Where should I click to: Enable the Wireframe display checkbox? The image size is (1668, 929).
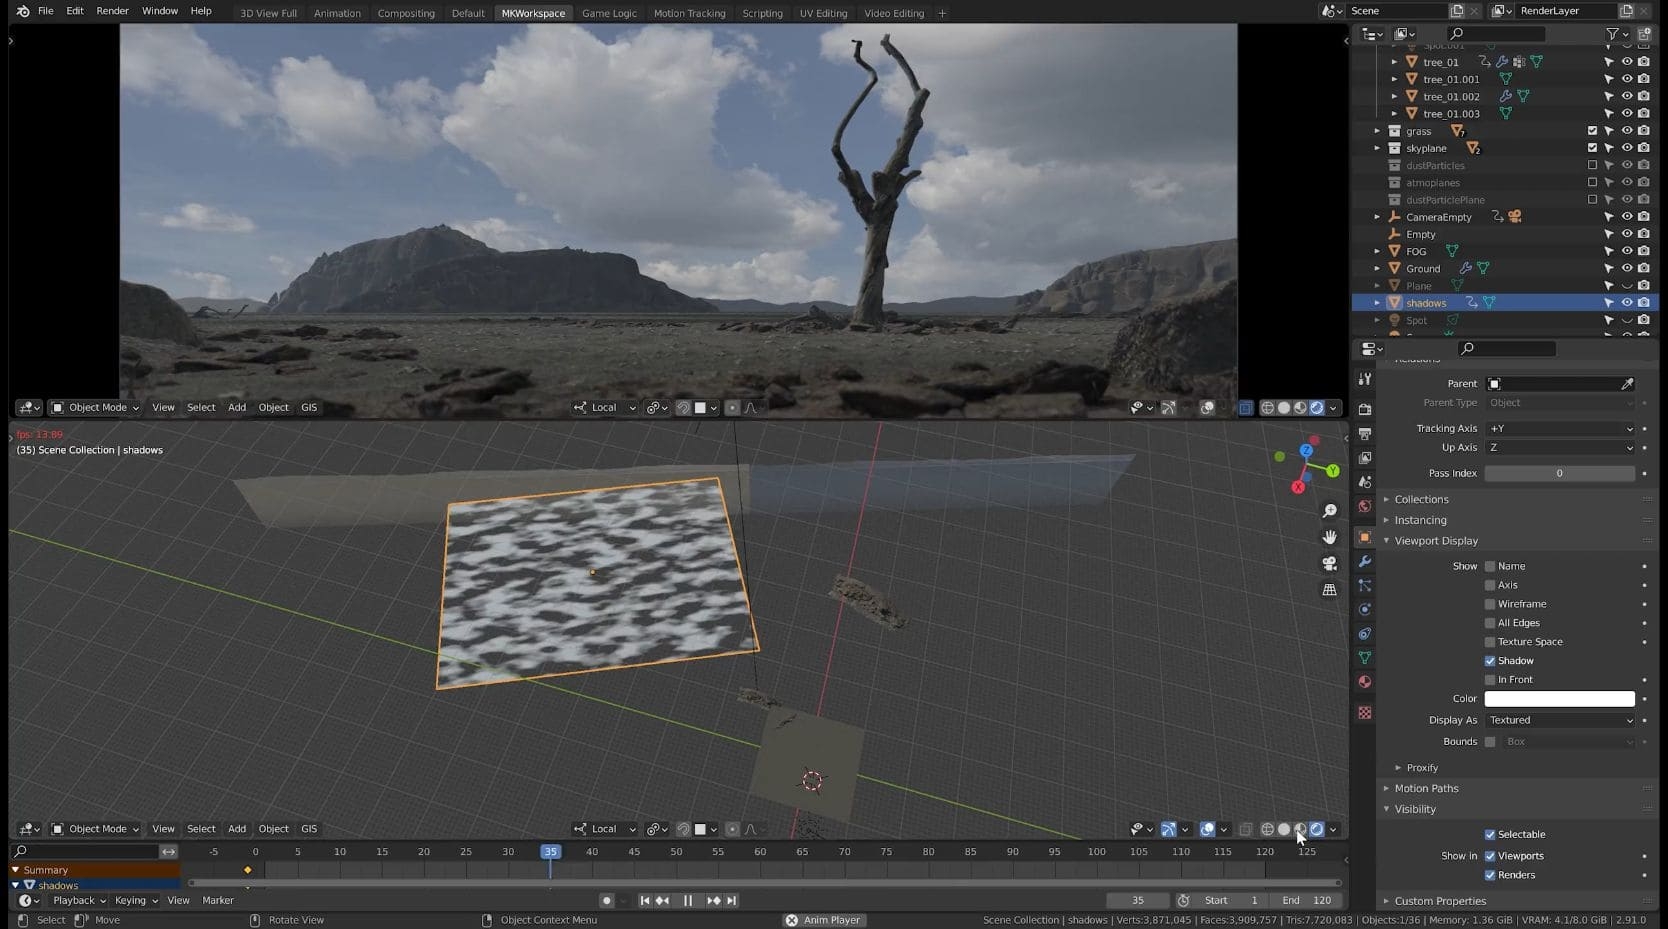pyautogui.click(x=1490, y=604)
